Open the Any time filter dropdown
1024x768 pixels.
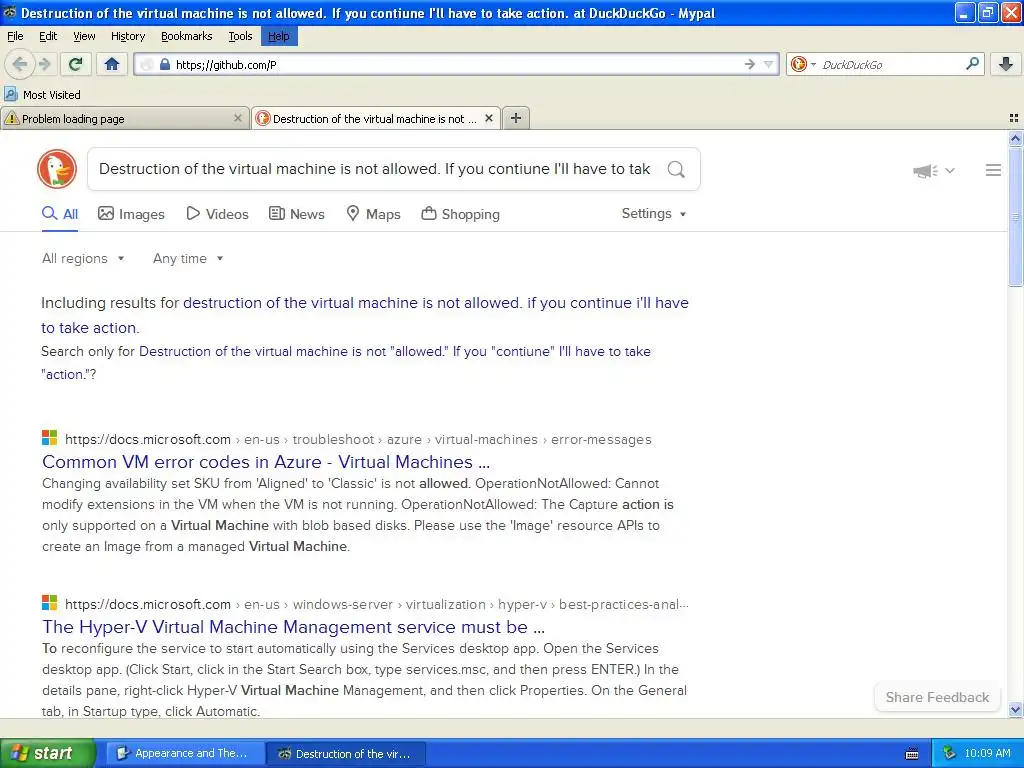[188, 259]
